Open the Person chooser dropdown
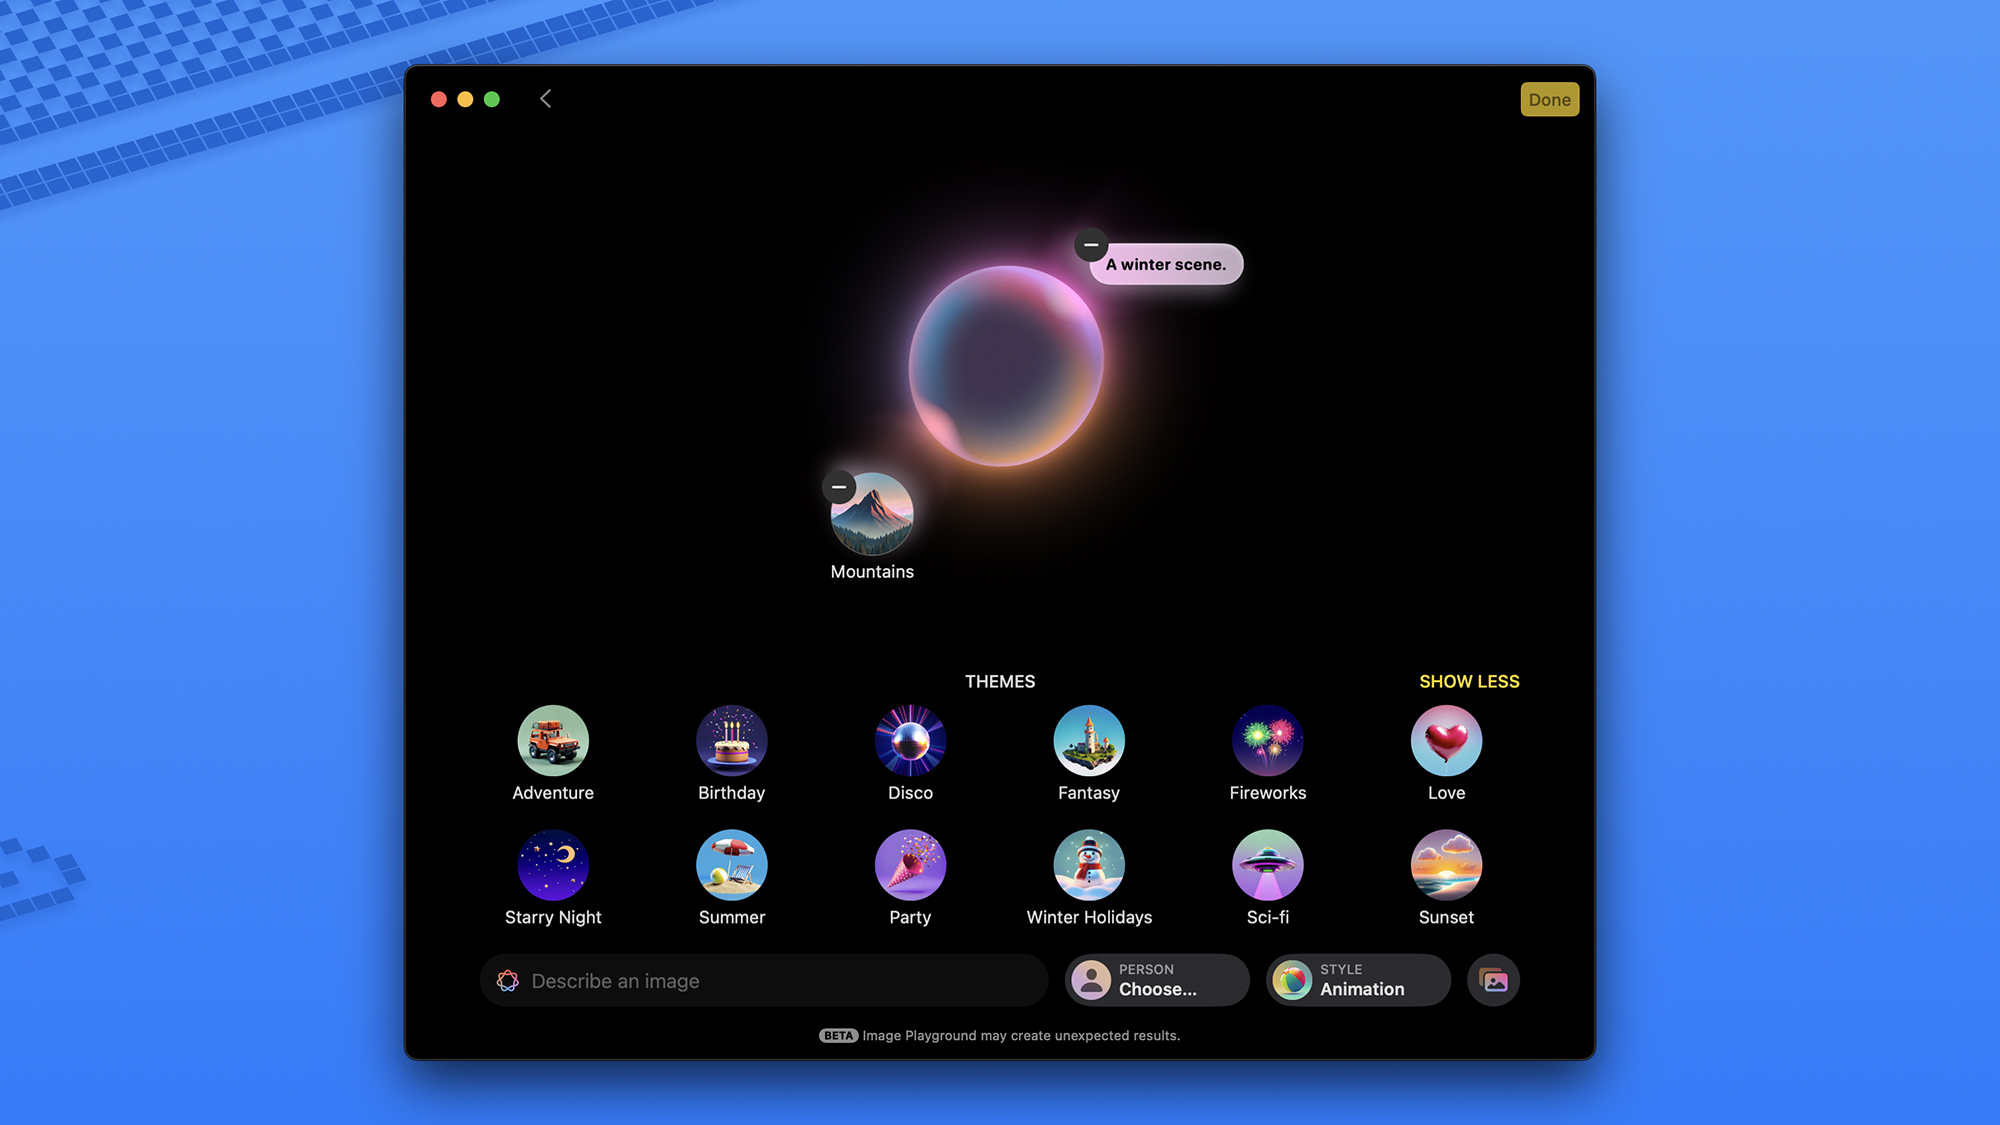The width and height of the screenshot is (2000, 1125). pyautogui.click(x=1158, y=979)
